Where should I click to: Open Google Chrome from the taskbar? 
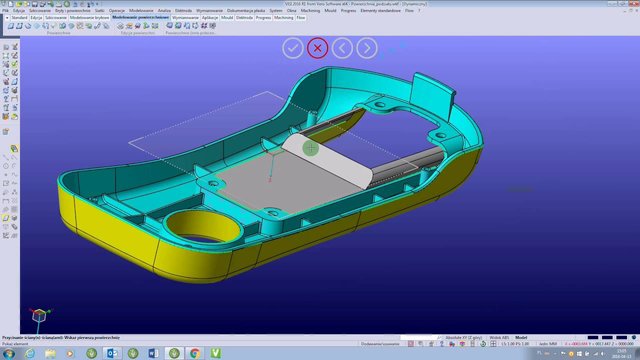[x=195, y=353]
